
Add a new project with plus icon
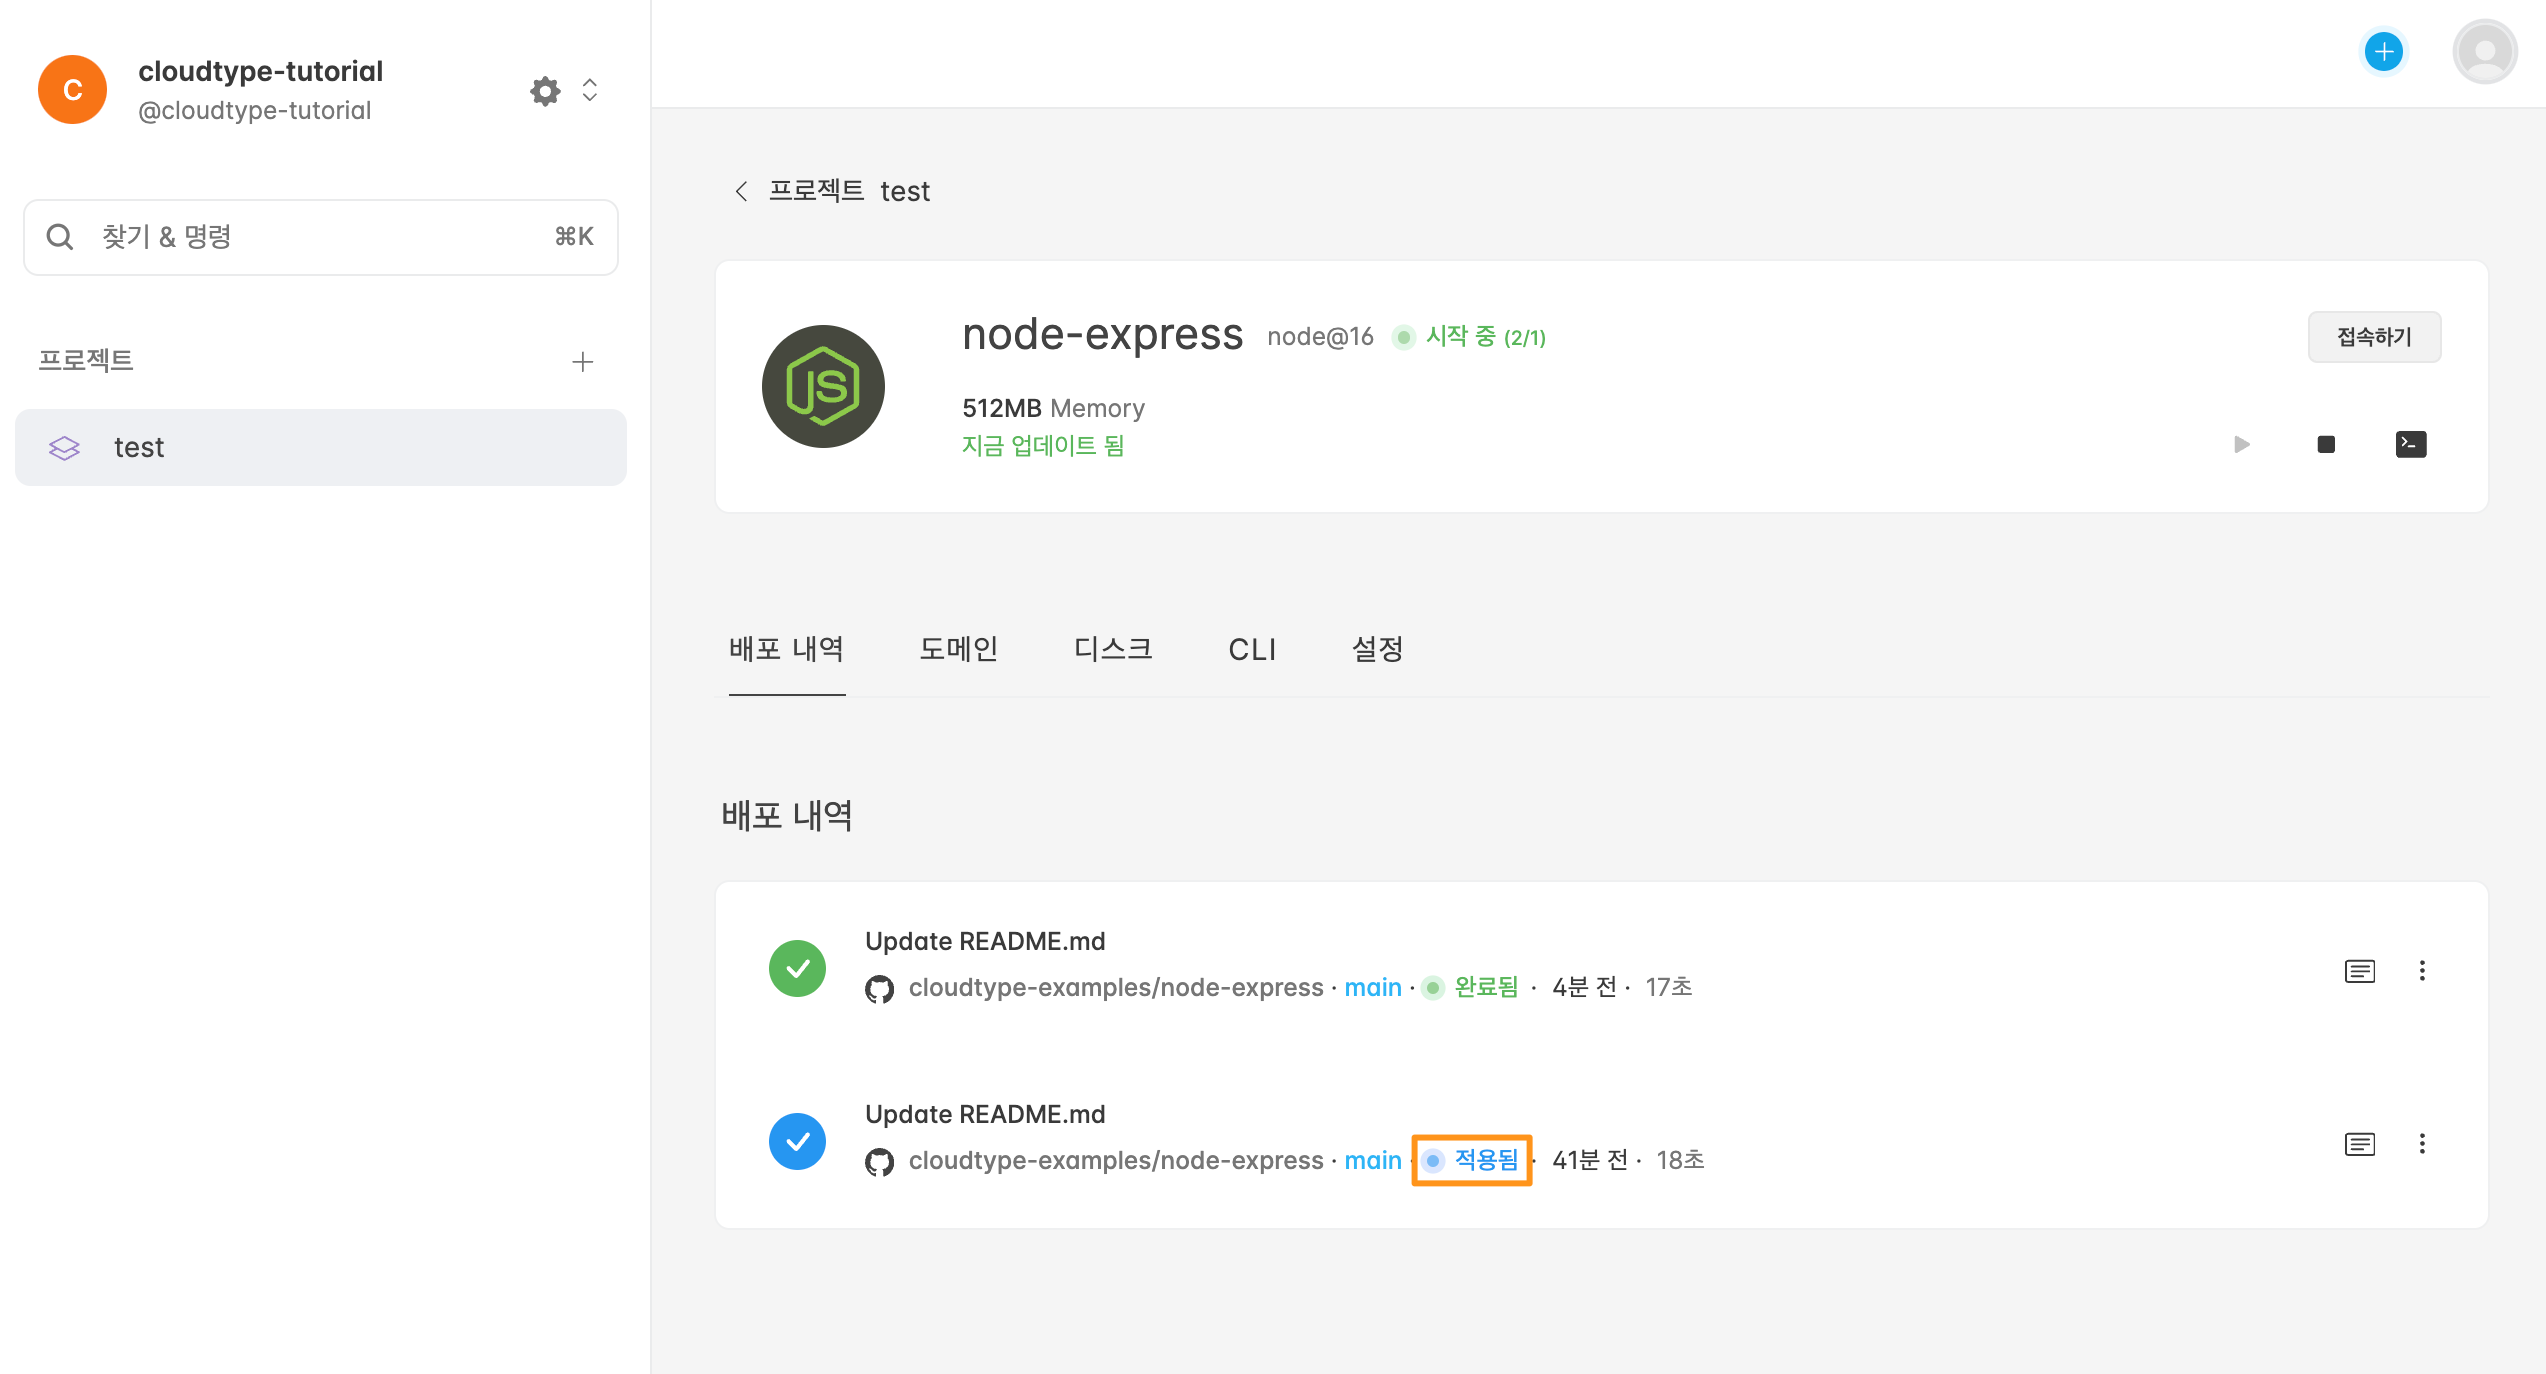click(x=583, y=362)
